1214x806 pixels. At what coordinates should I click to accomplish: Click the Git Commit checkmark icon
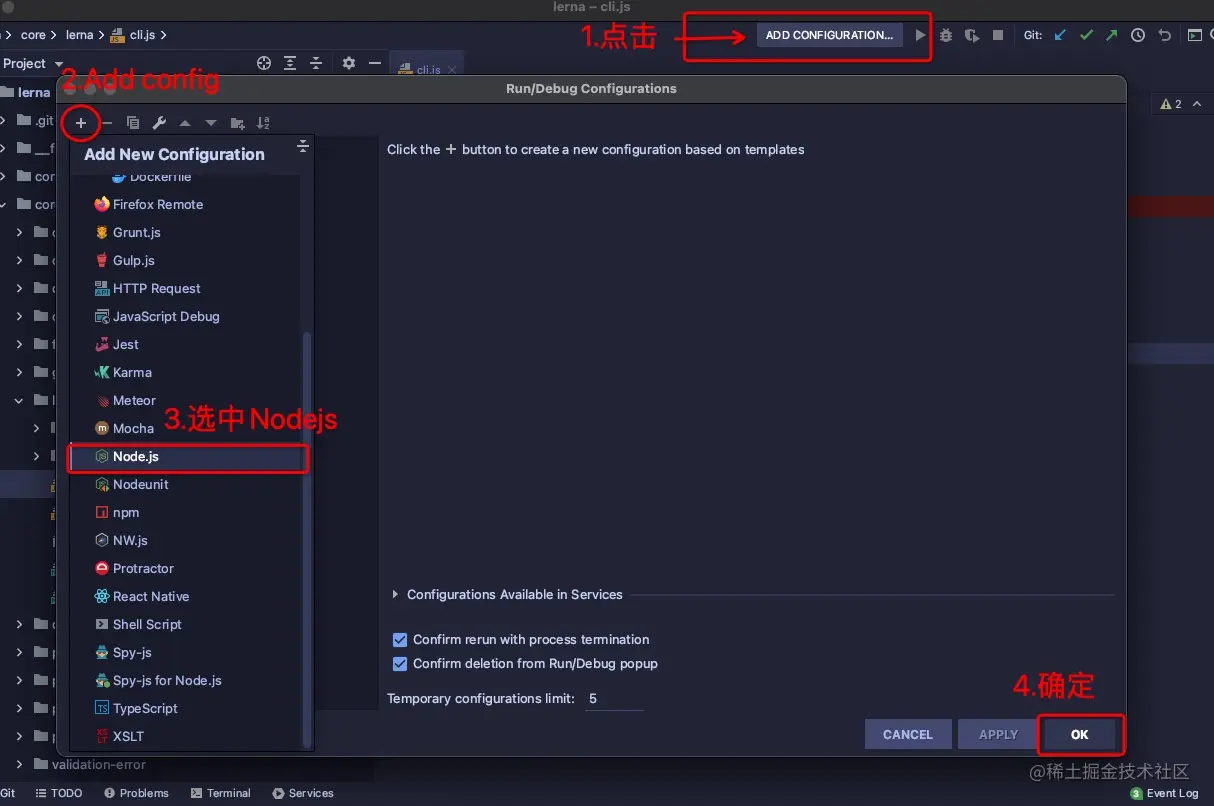tap(1086, 35)
